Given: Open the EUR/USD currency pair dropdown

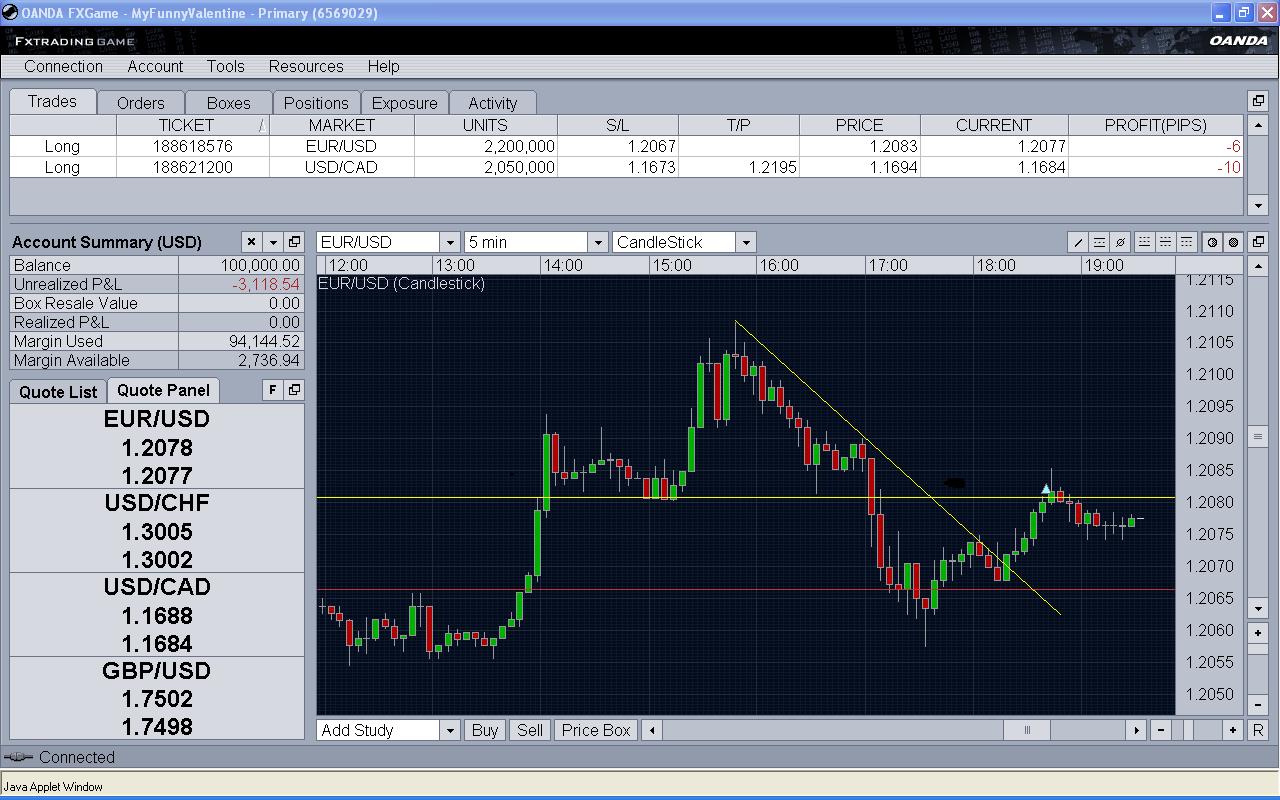Looking at the screenshot, I should click(449, 242).
